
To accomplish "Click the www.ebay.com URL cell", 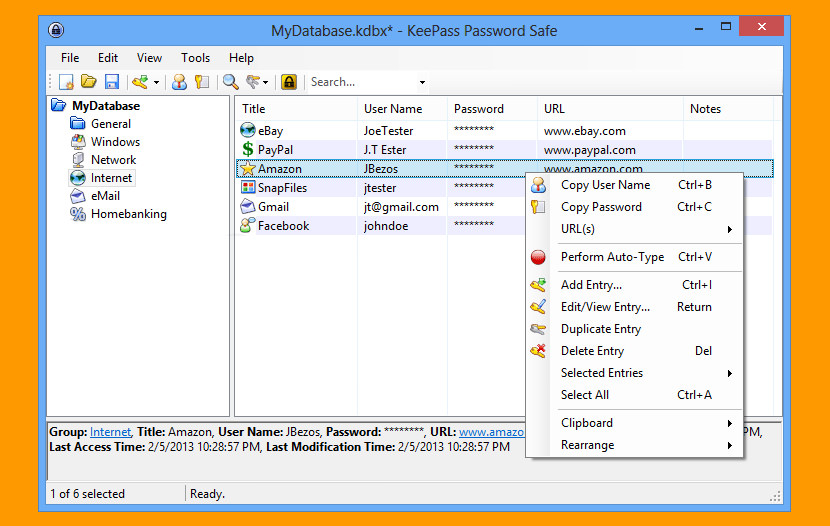I will 584,131.
